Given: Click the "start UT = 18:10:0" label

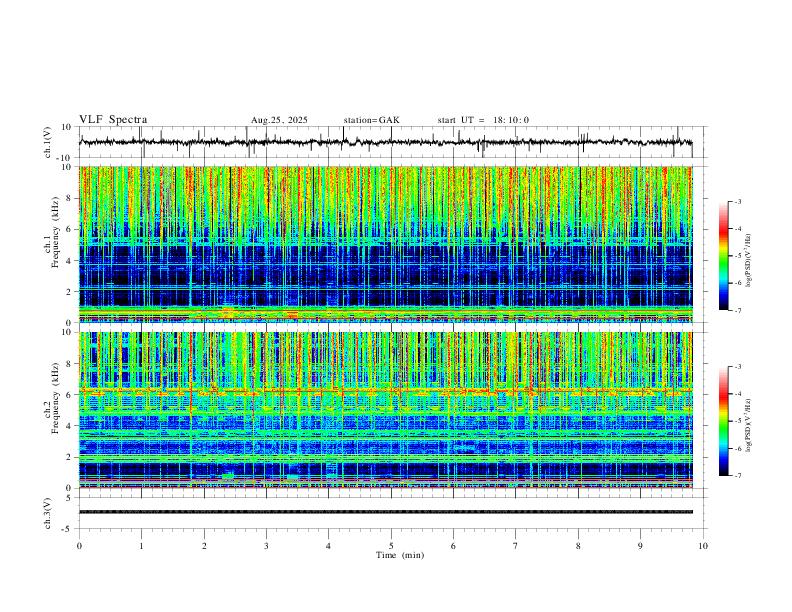Looking at the screenshot, I should [483, 120].
